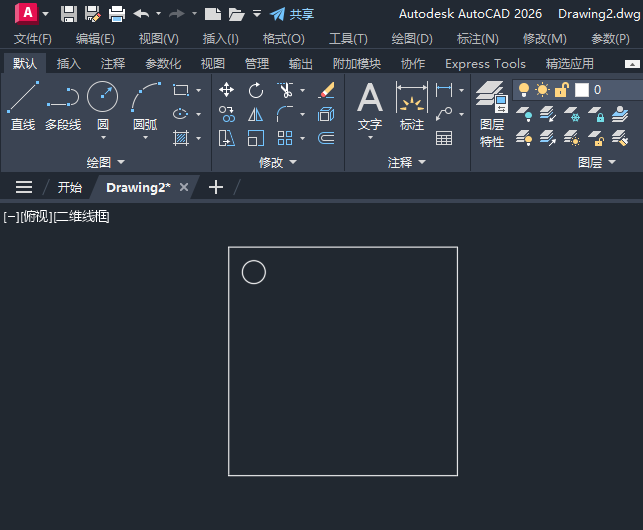Click the Open folder icon

click(236, 14)
